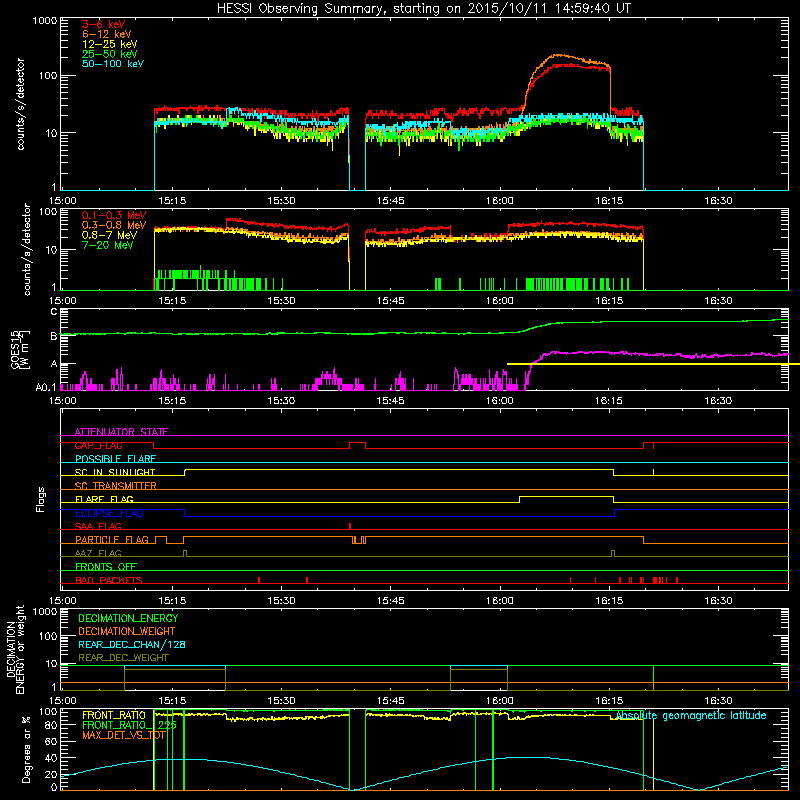Click the SC_IN_SUNLIGHT flag label
The image size is (800, 800).
click(x=115, y=472)
